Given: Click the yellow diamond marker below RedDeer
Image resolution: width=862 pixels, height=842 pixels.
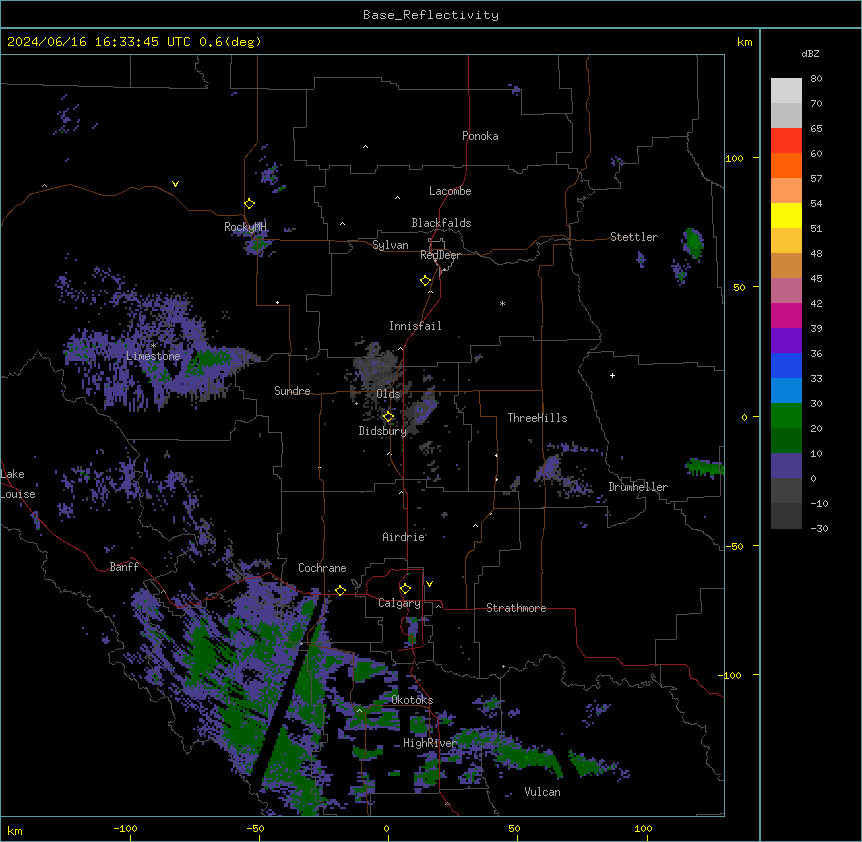Looking at the screenshot, I should coord(425,281).
